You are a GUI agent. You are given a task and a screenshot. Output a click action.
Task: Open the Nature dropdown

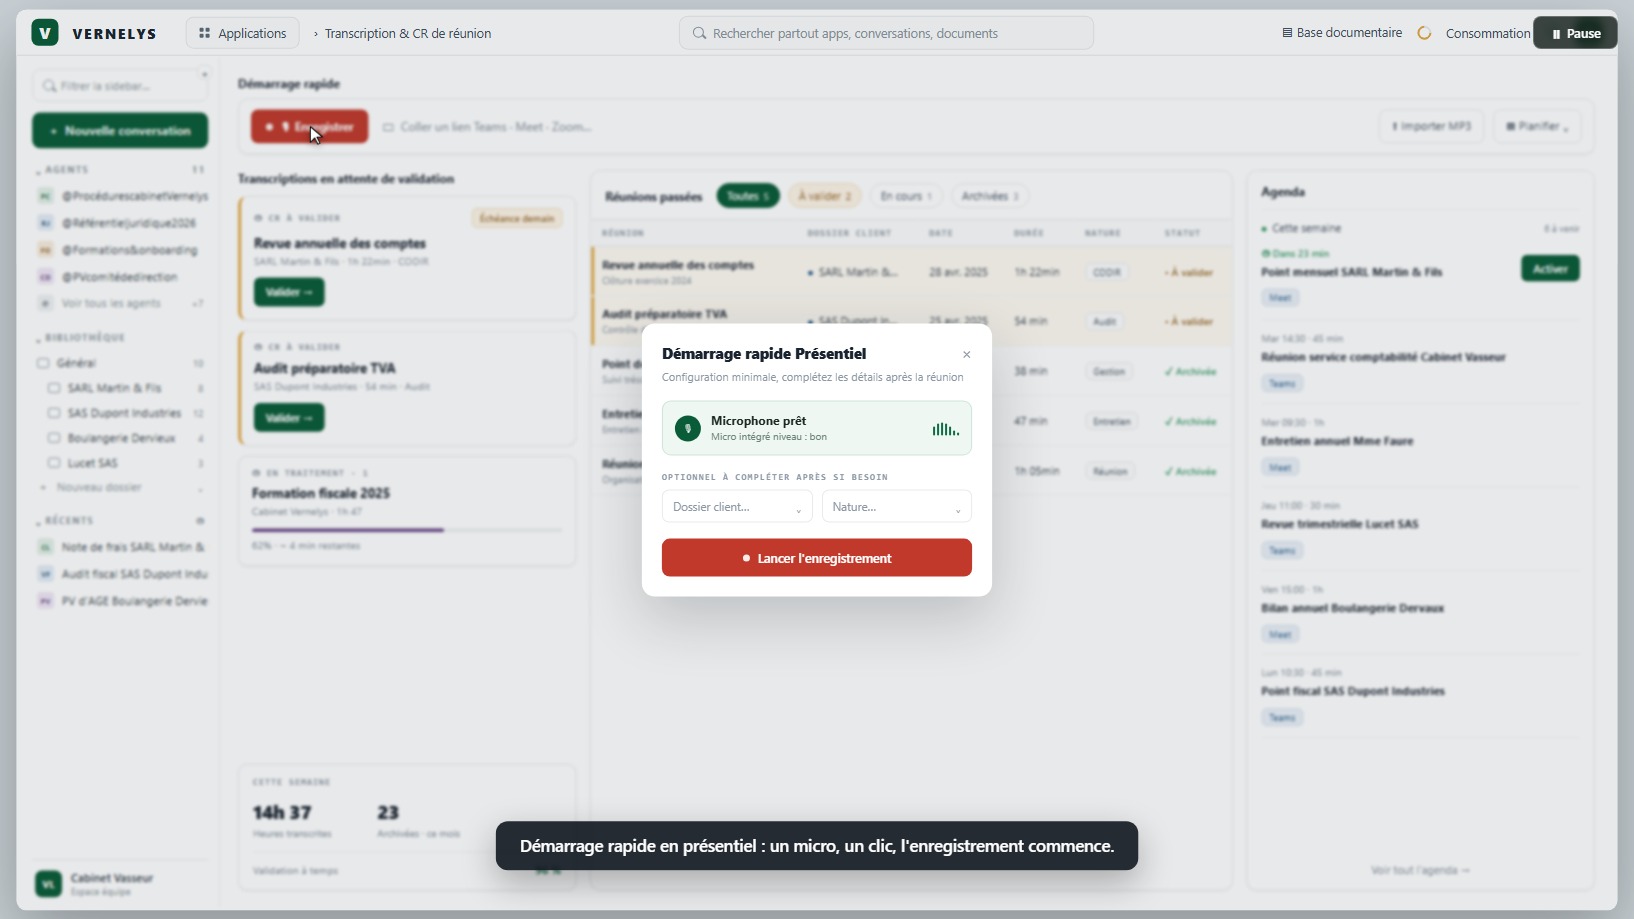coord(896,507)
